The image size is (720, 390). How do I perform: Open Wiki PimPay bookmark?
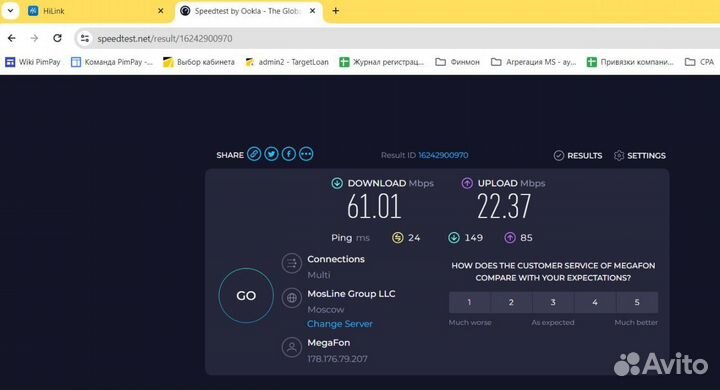coord(33,62)
